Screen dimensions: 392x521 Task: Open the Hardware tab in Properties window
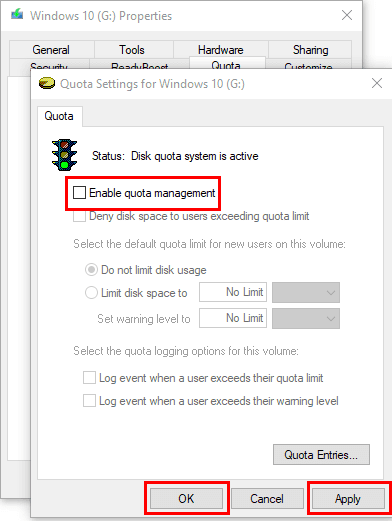[221, 50]
